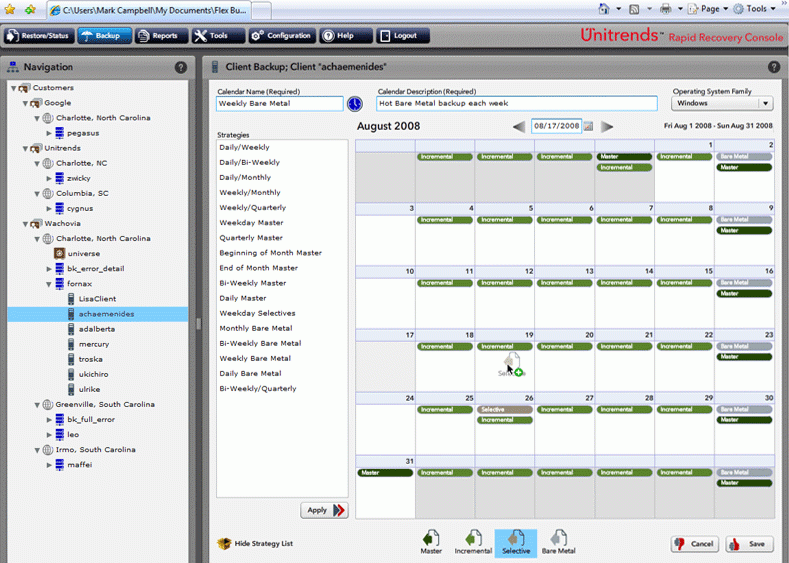The image size is (789, 563).
Task: Click the mercury client icon
Action: click(x=71, y=344)
